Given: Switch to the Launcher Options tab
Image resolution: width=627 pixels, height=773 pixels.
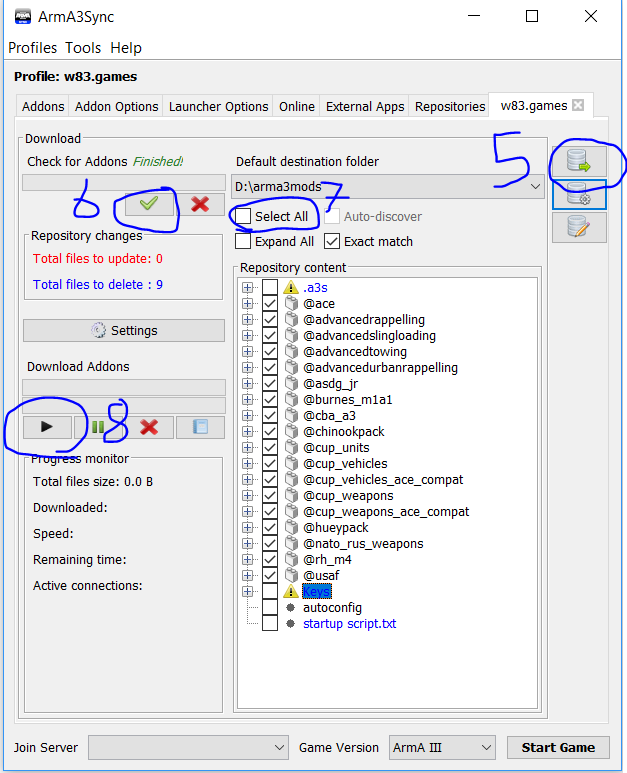Looking at the screenshot, I should [218, 106].
